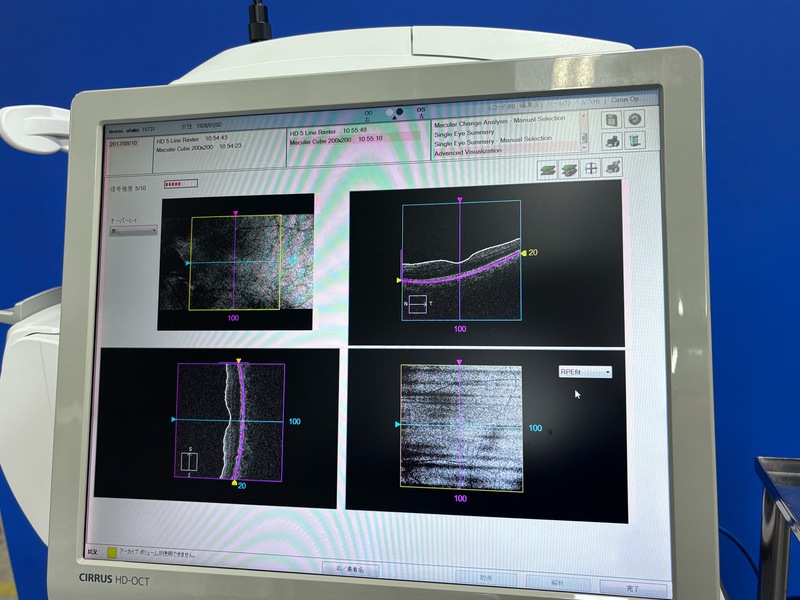Click the save (floppy disk) icon

[x=610, y=119]
